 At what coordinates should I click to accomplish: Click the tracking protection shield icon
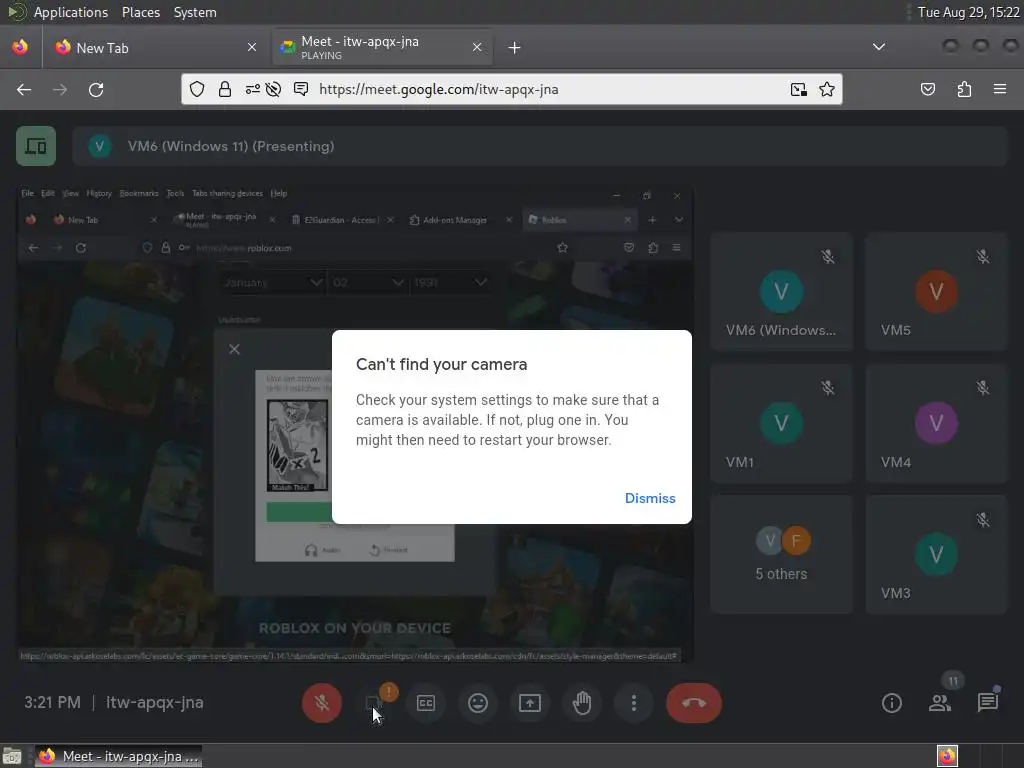point(197,89)
